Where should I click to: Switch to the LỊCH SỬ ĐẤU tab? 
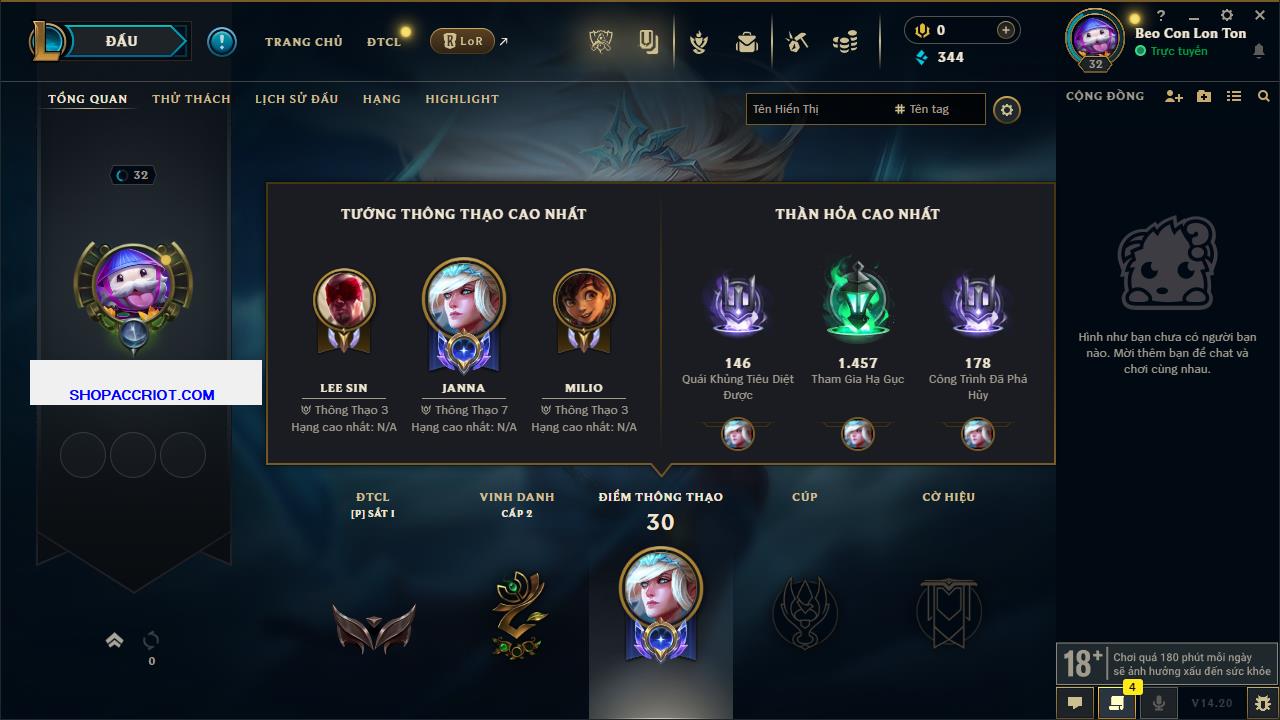click(296, 99)
